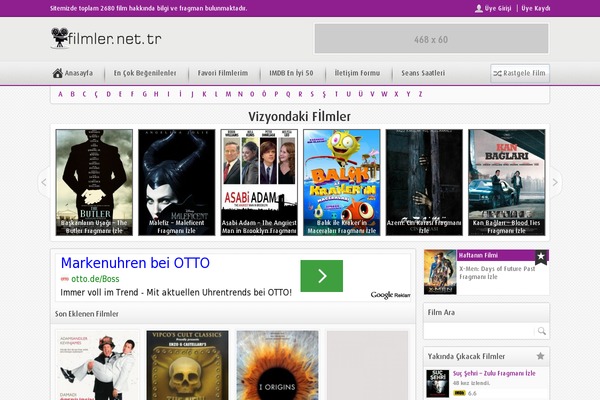The width and height of the screenshot is (600, 400).
Task: Go to Anasayfa menu item
Action: tap(78, 73)
